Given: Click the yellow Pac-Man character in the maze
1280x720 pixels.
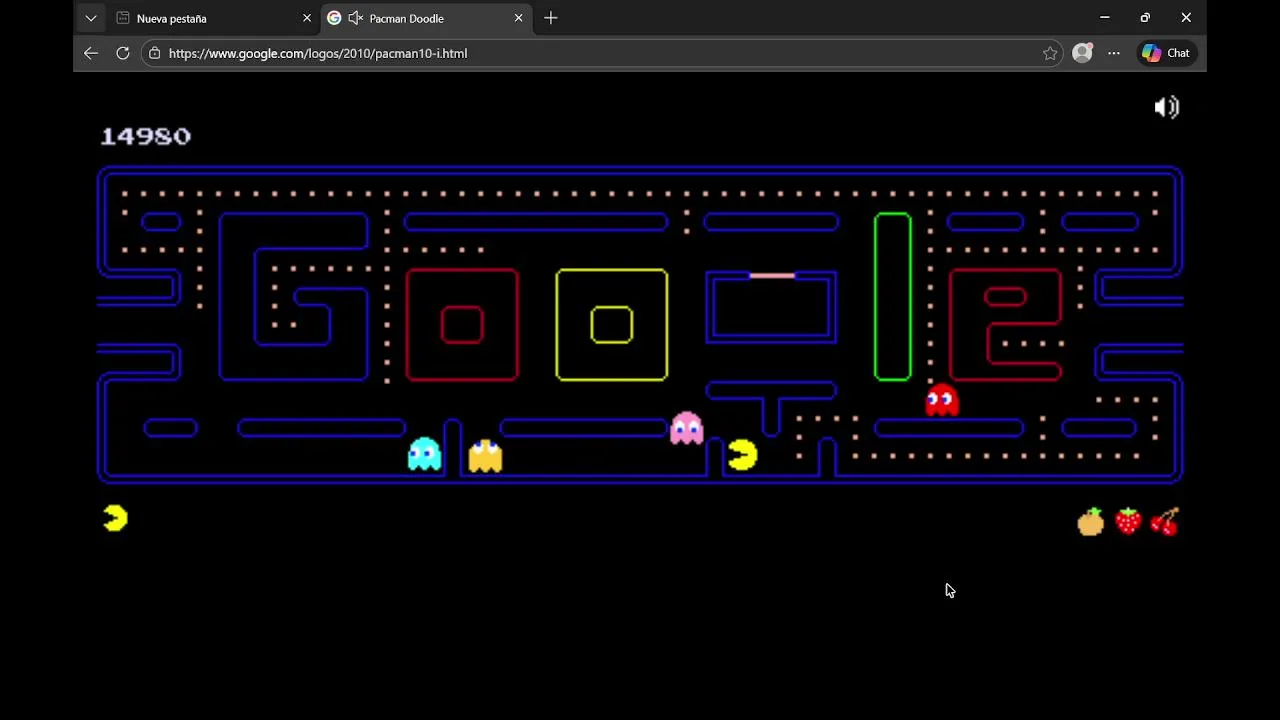Looking at the screenshot, I should [743, 455].
